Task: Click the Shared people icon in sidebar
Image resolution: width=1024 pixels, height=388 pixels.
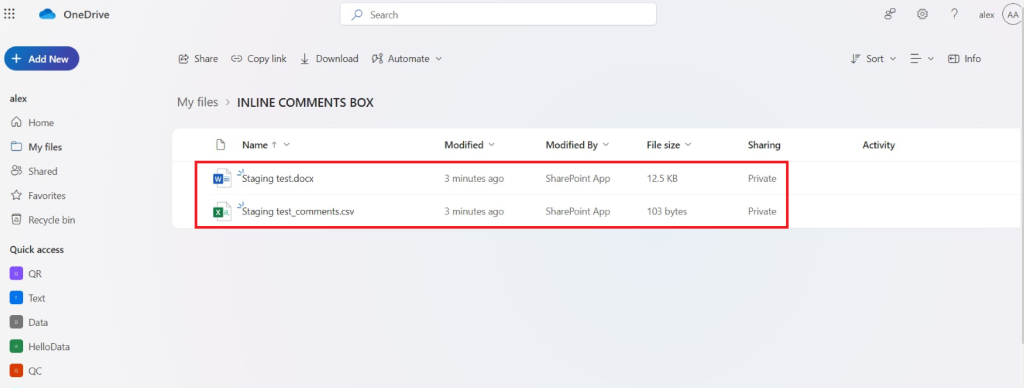Action: click(x=16, y=171)
